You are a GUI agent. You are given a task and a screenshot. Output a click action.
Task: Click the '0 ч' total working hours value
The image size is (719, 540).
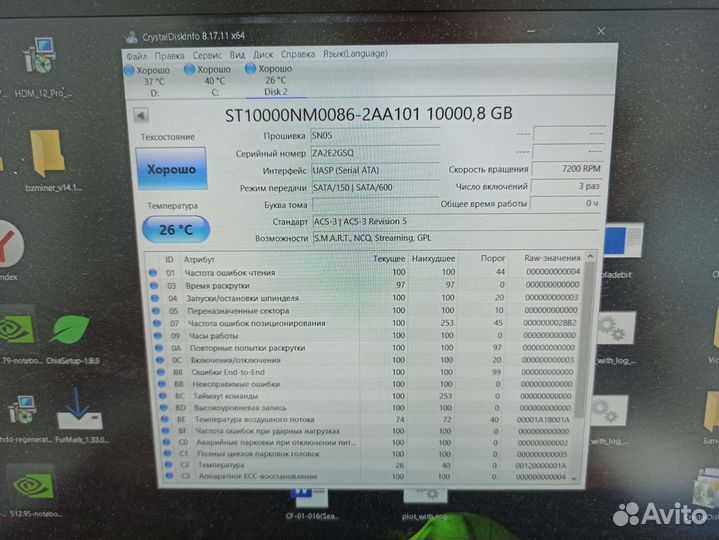[x=564, y=203]
